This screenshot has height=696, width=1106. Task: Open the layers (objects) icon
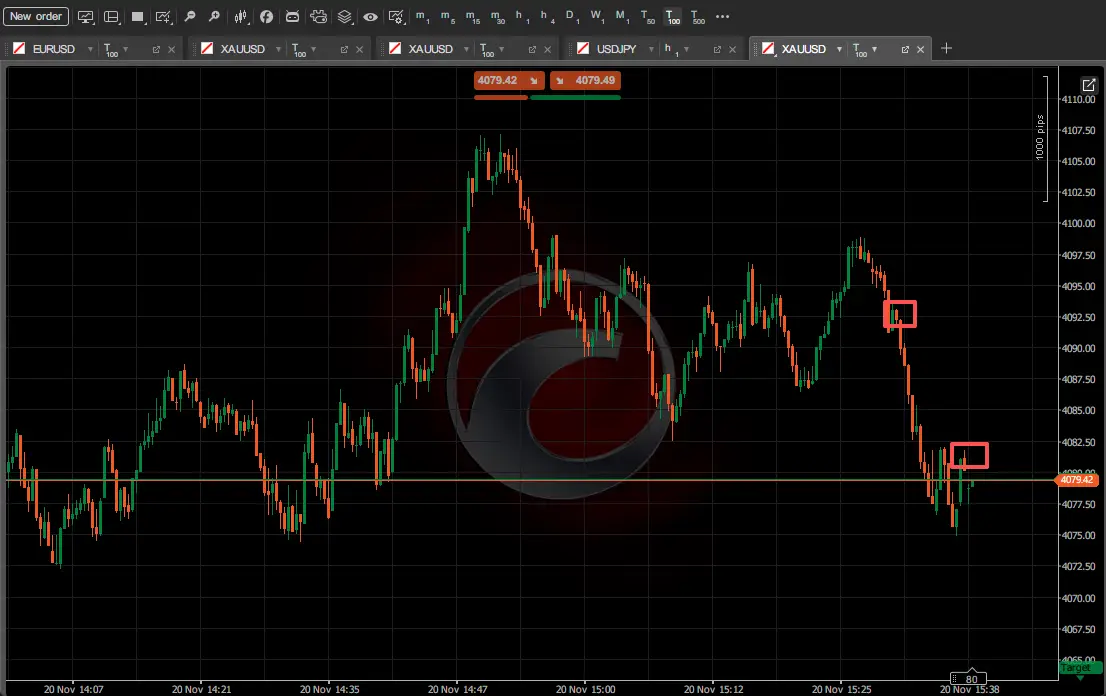pyautogui.click(x=345, y=16)
